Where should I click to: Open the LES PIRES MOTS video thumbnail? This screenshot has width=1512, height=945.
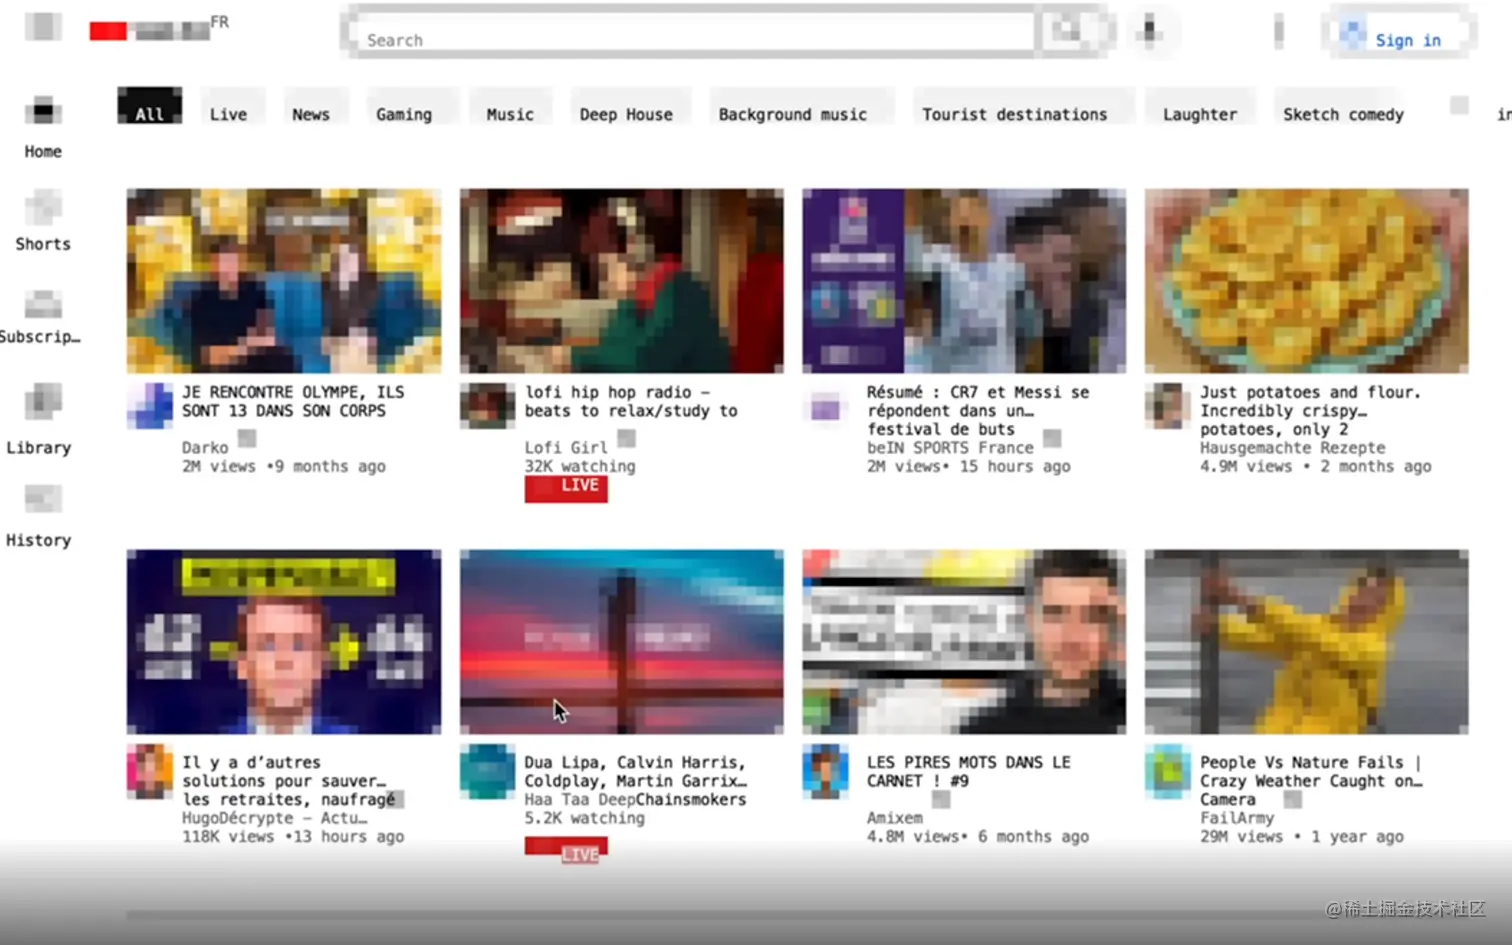pos(964,642)
